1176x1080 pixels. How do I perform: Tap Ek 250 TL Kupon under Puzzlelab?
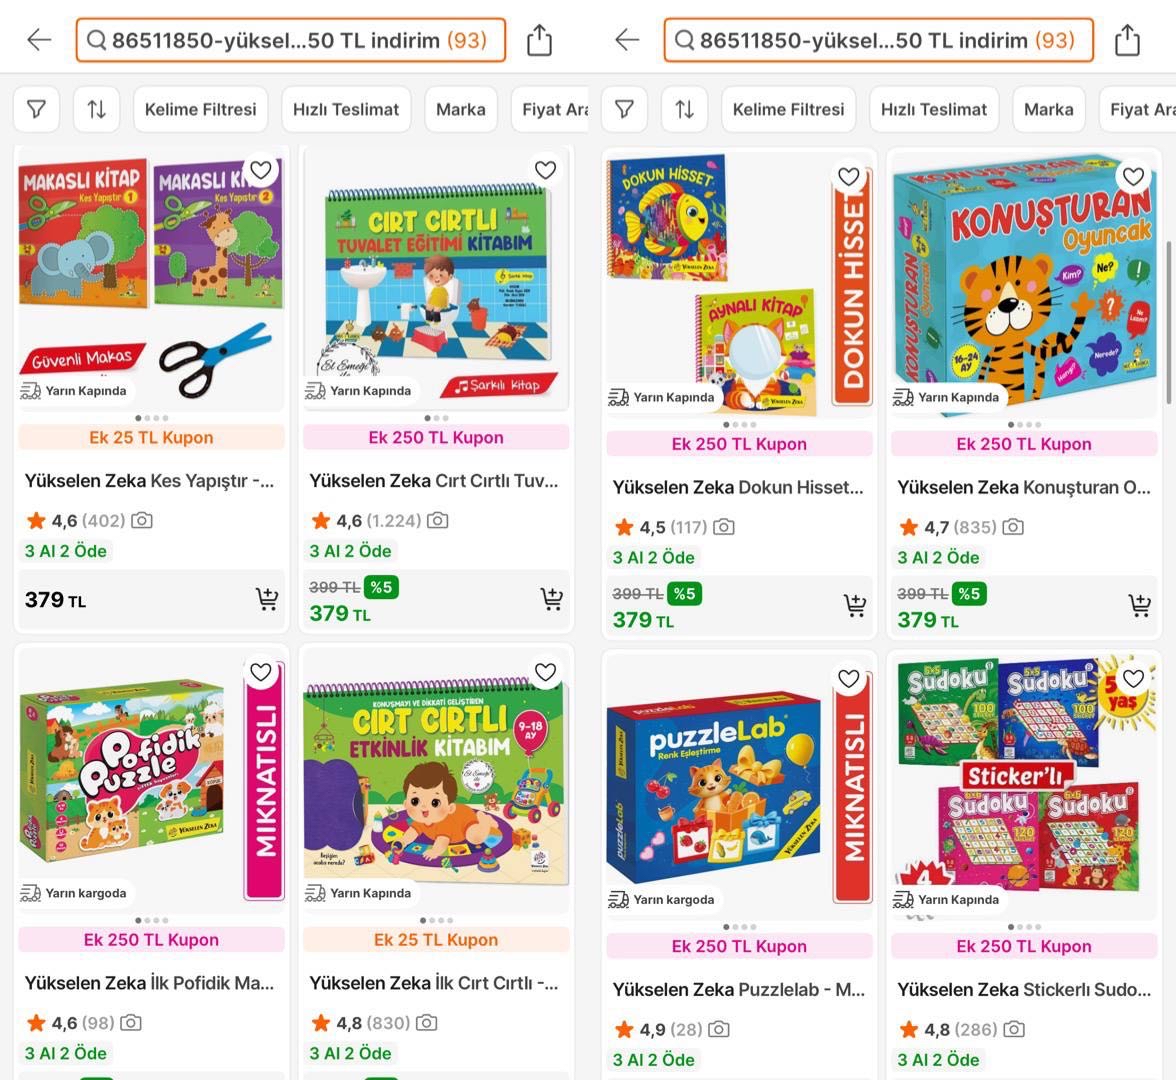(x=739, y=946)
